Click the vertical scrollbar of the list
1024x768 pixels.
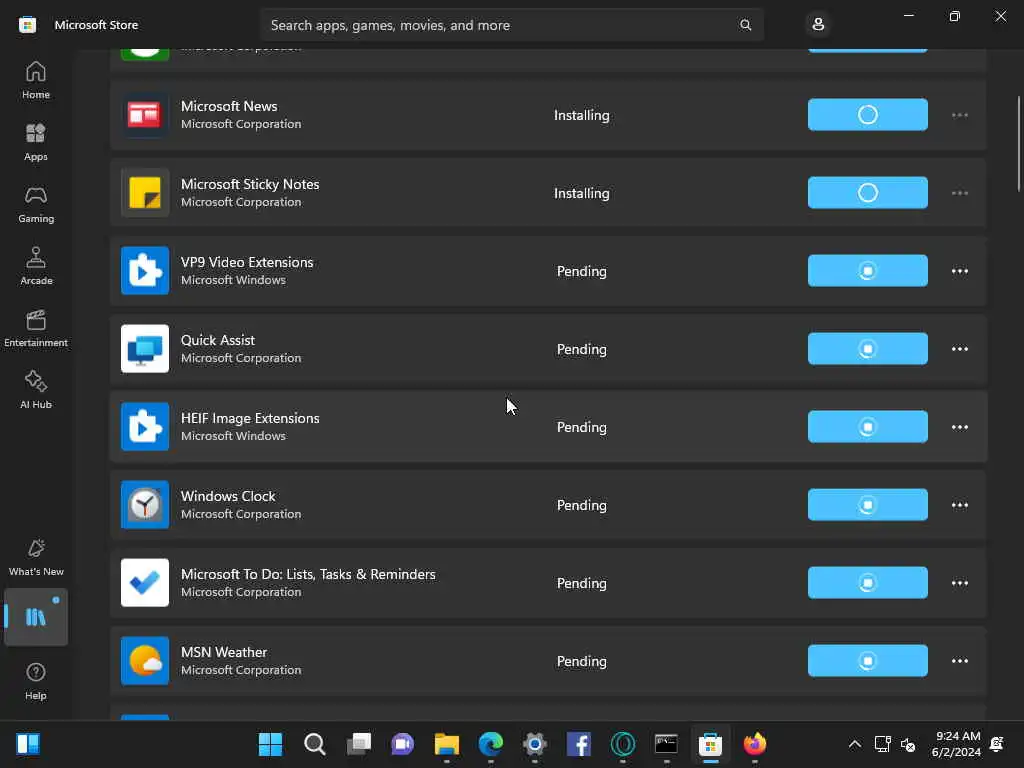coord(1019,144)
